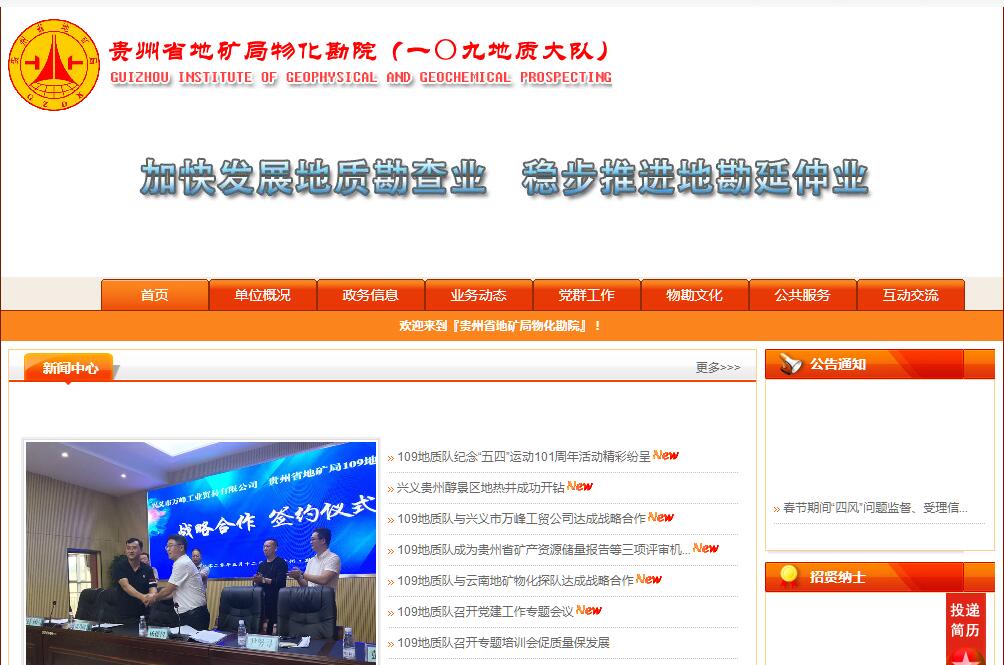Open the 单位概况 menu item
This screenshot has width=1004, height=665.
pyautogui.click(x=263, y=295)
